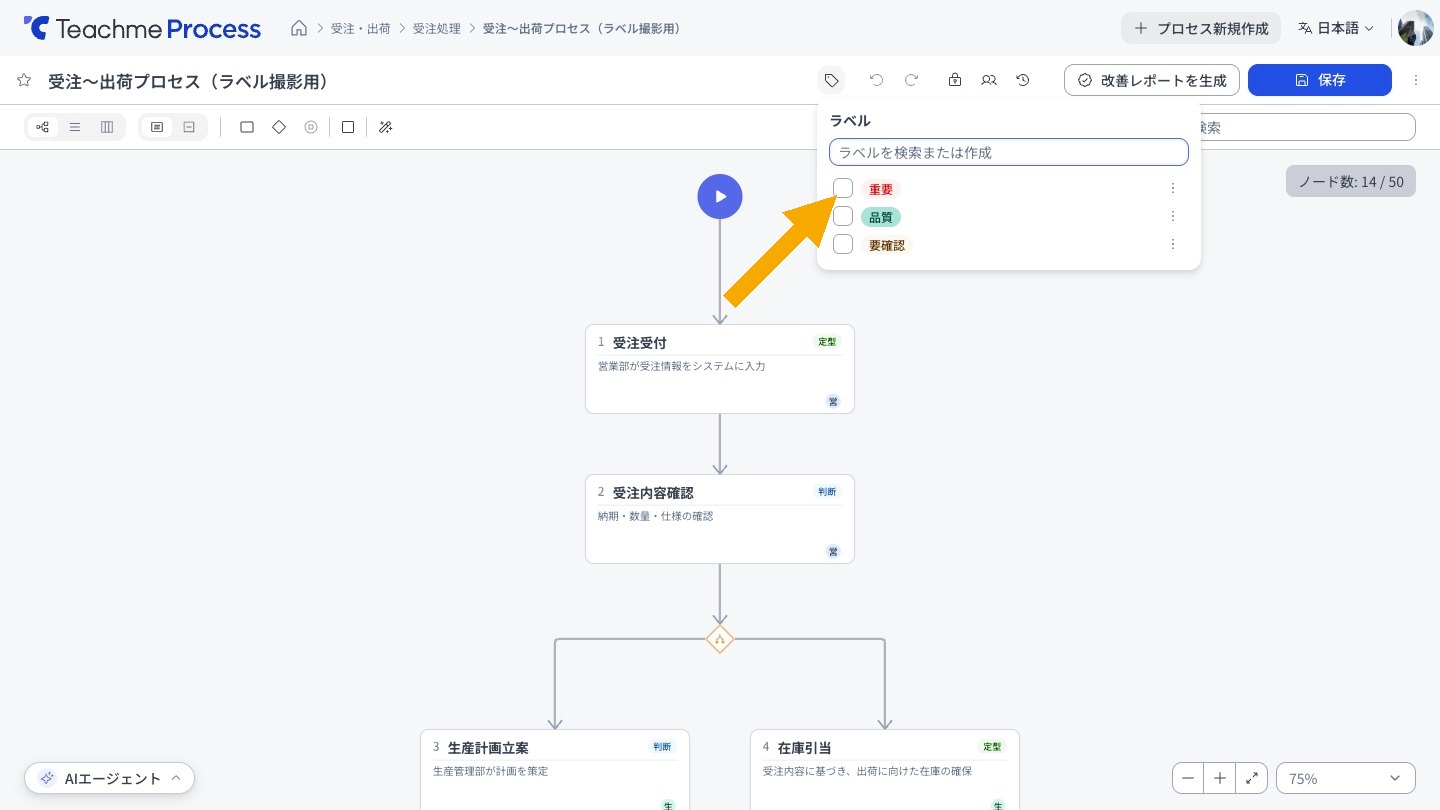Zoom out the canvas with minus
This screenshot has height=810, width=1440.
pyautogui.click(x=1188, y=778)
